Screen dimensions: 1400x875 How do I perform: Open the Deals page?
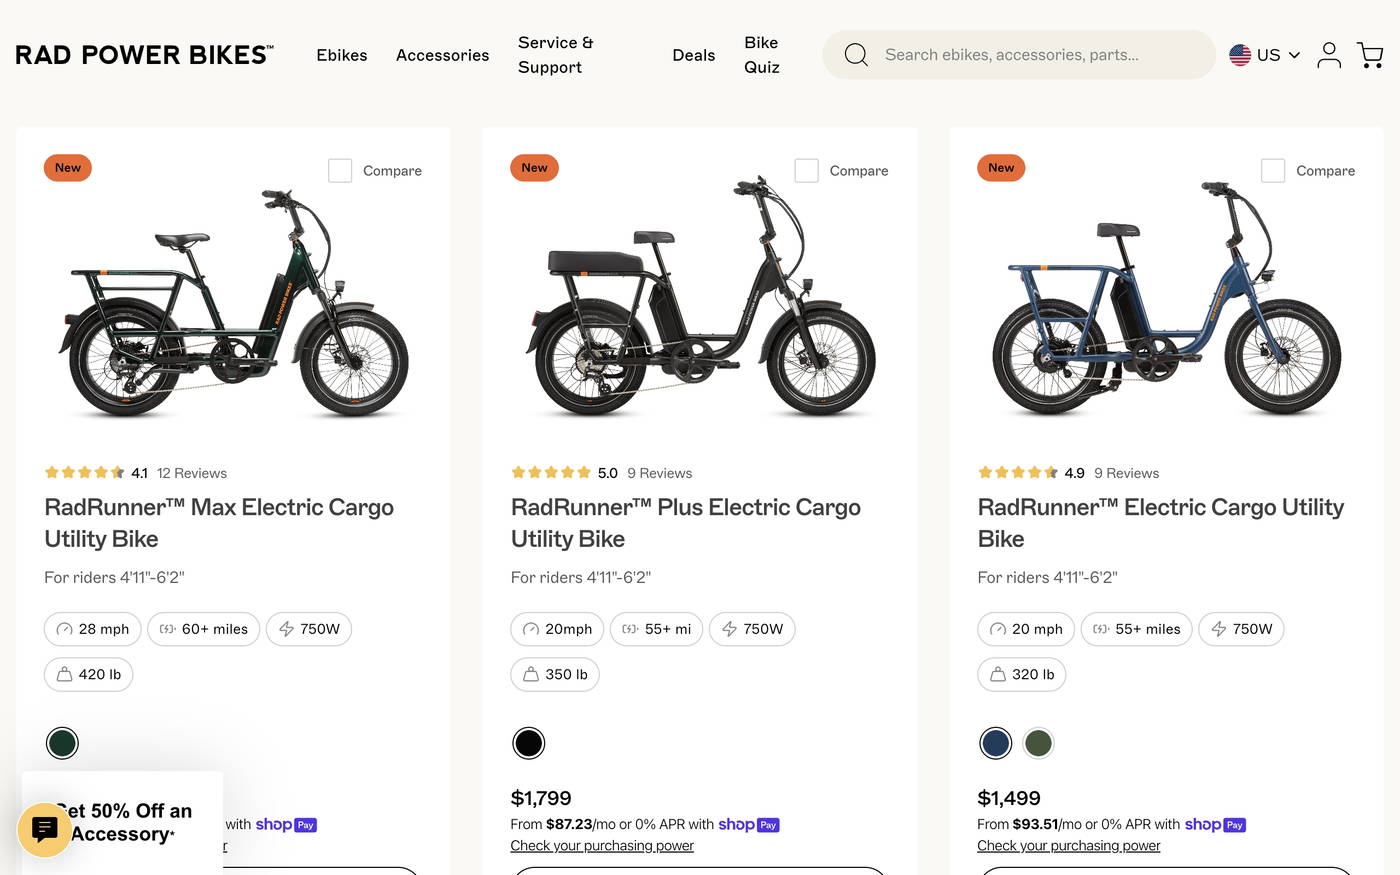[x=693, y=55]
